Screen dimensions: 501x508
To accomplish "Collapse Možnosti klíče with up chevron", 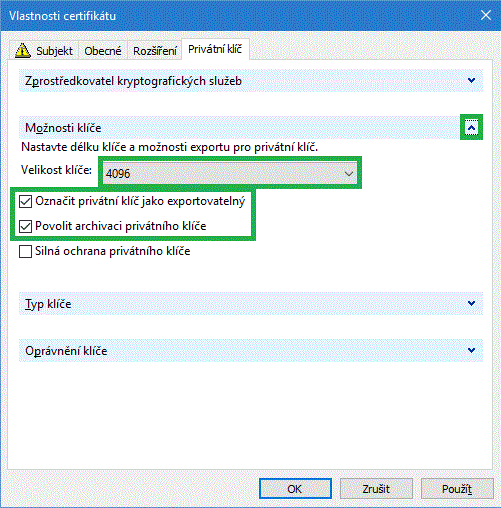I will click(x=471, y=128).
